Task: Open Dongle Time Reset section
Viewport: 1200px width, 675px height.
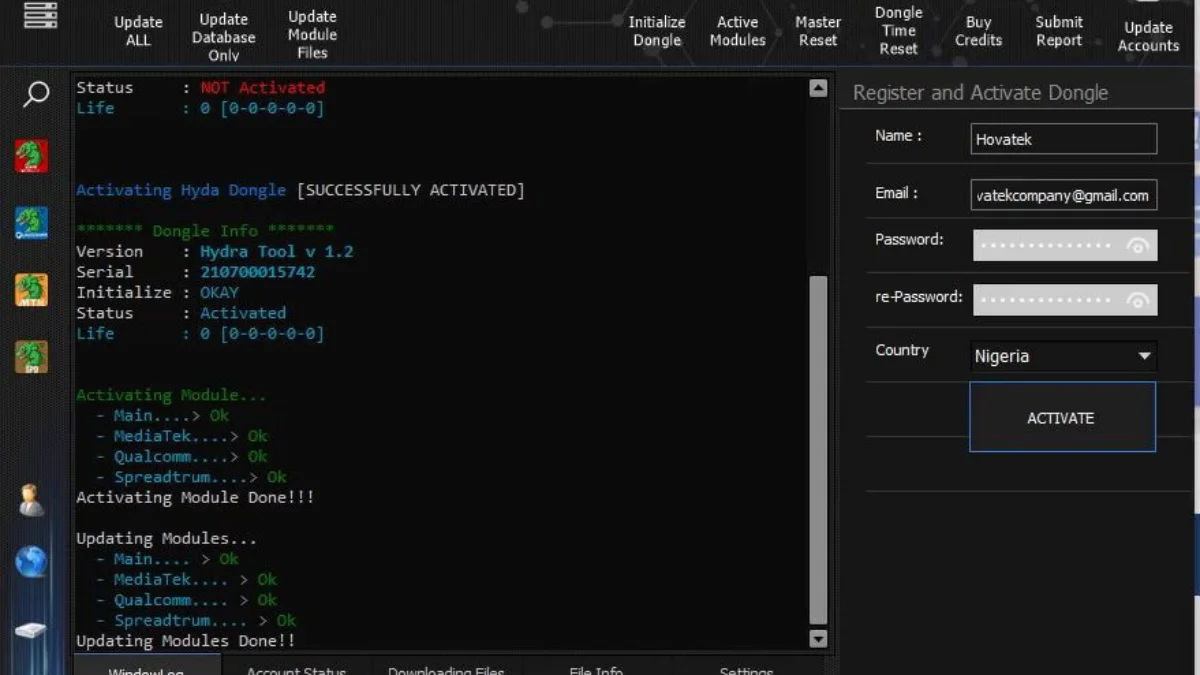Action: tap(898, 30)
